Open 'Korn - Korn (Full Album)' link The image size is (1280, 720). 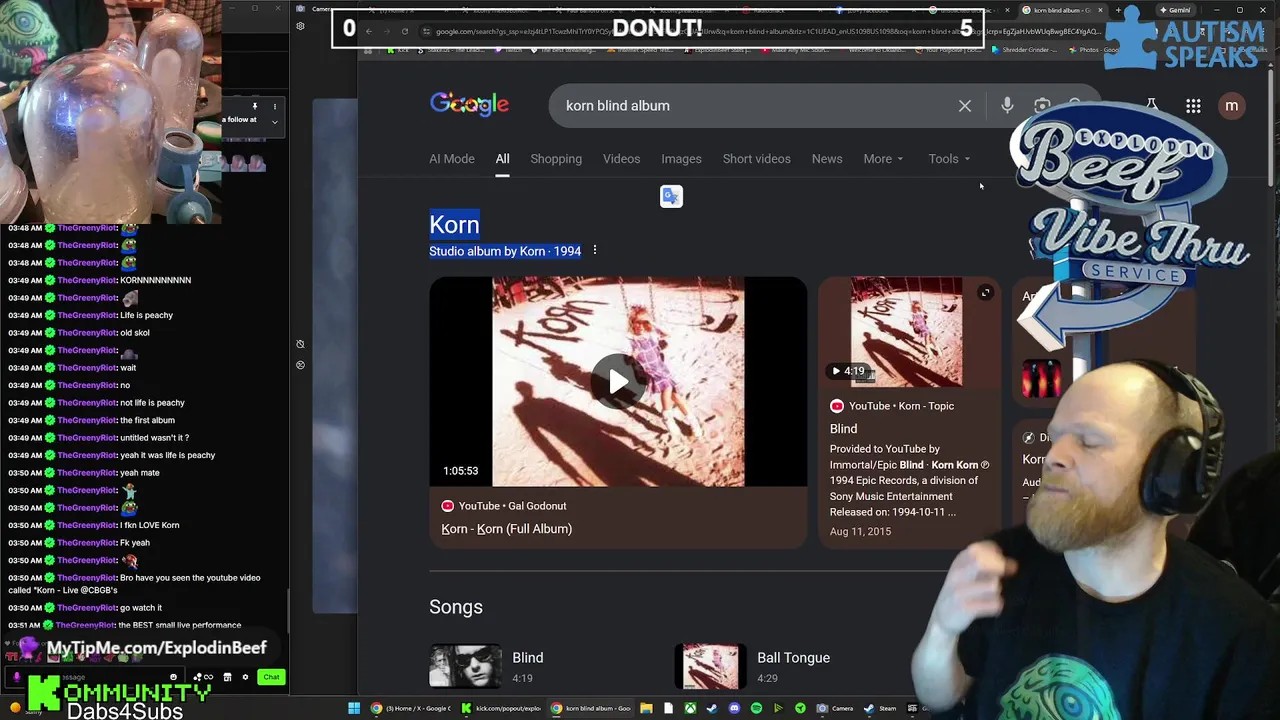(507, 529)
